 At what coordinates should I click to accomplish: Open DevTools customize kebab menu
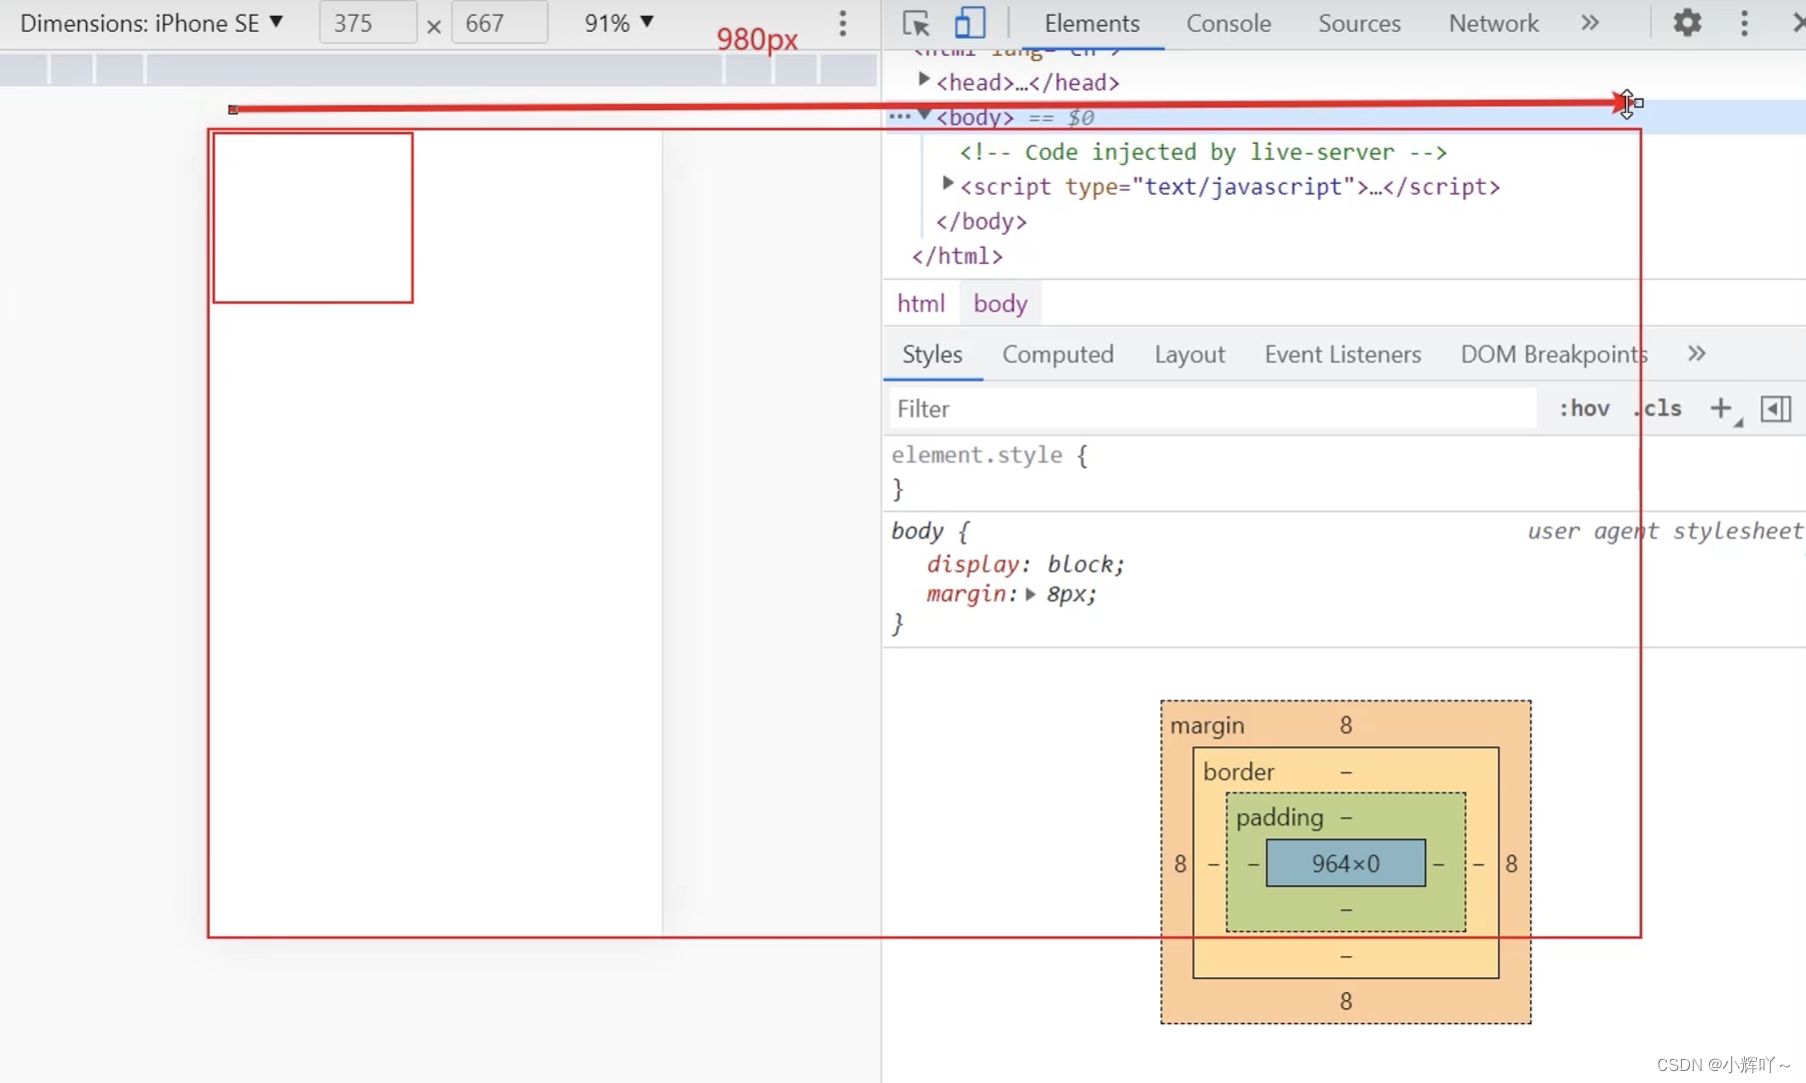point(1744,23)
